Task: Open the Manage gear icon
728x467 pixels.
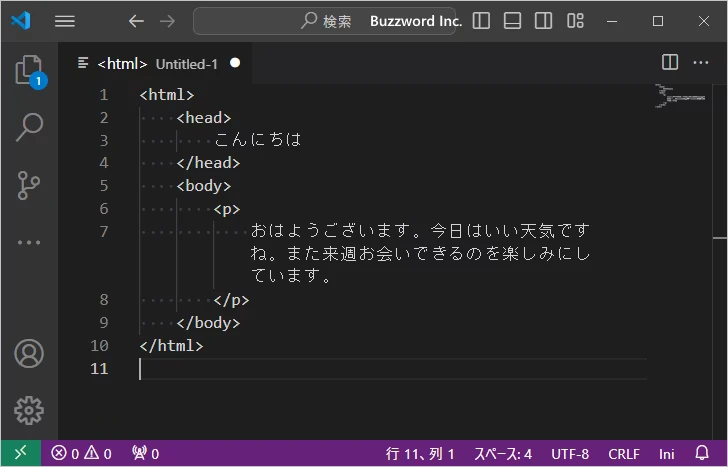Action: 29,410
